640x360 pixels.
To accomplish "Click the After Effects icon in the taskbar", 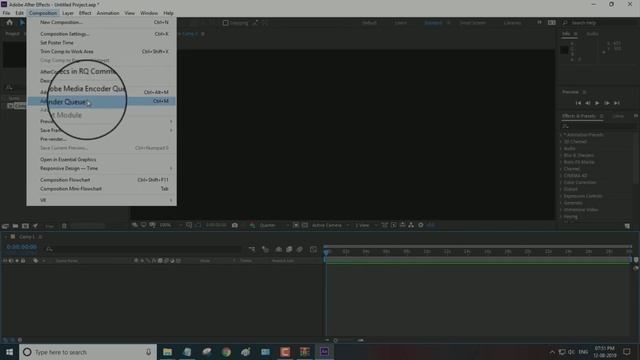I will [x=324, y=352].
